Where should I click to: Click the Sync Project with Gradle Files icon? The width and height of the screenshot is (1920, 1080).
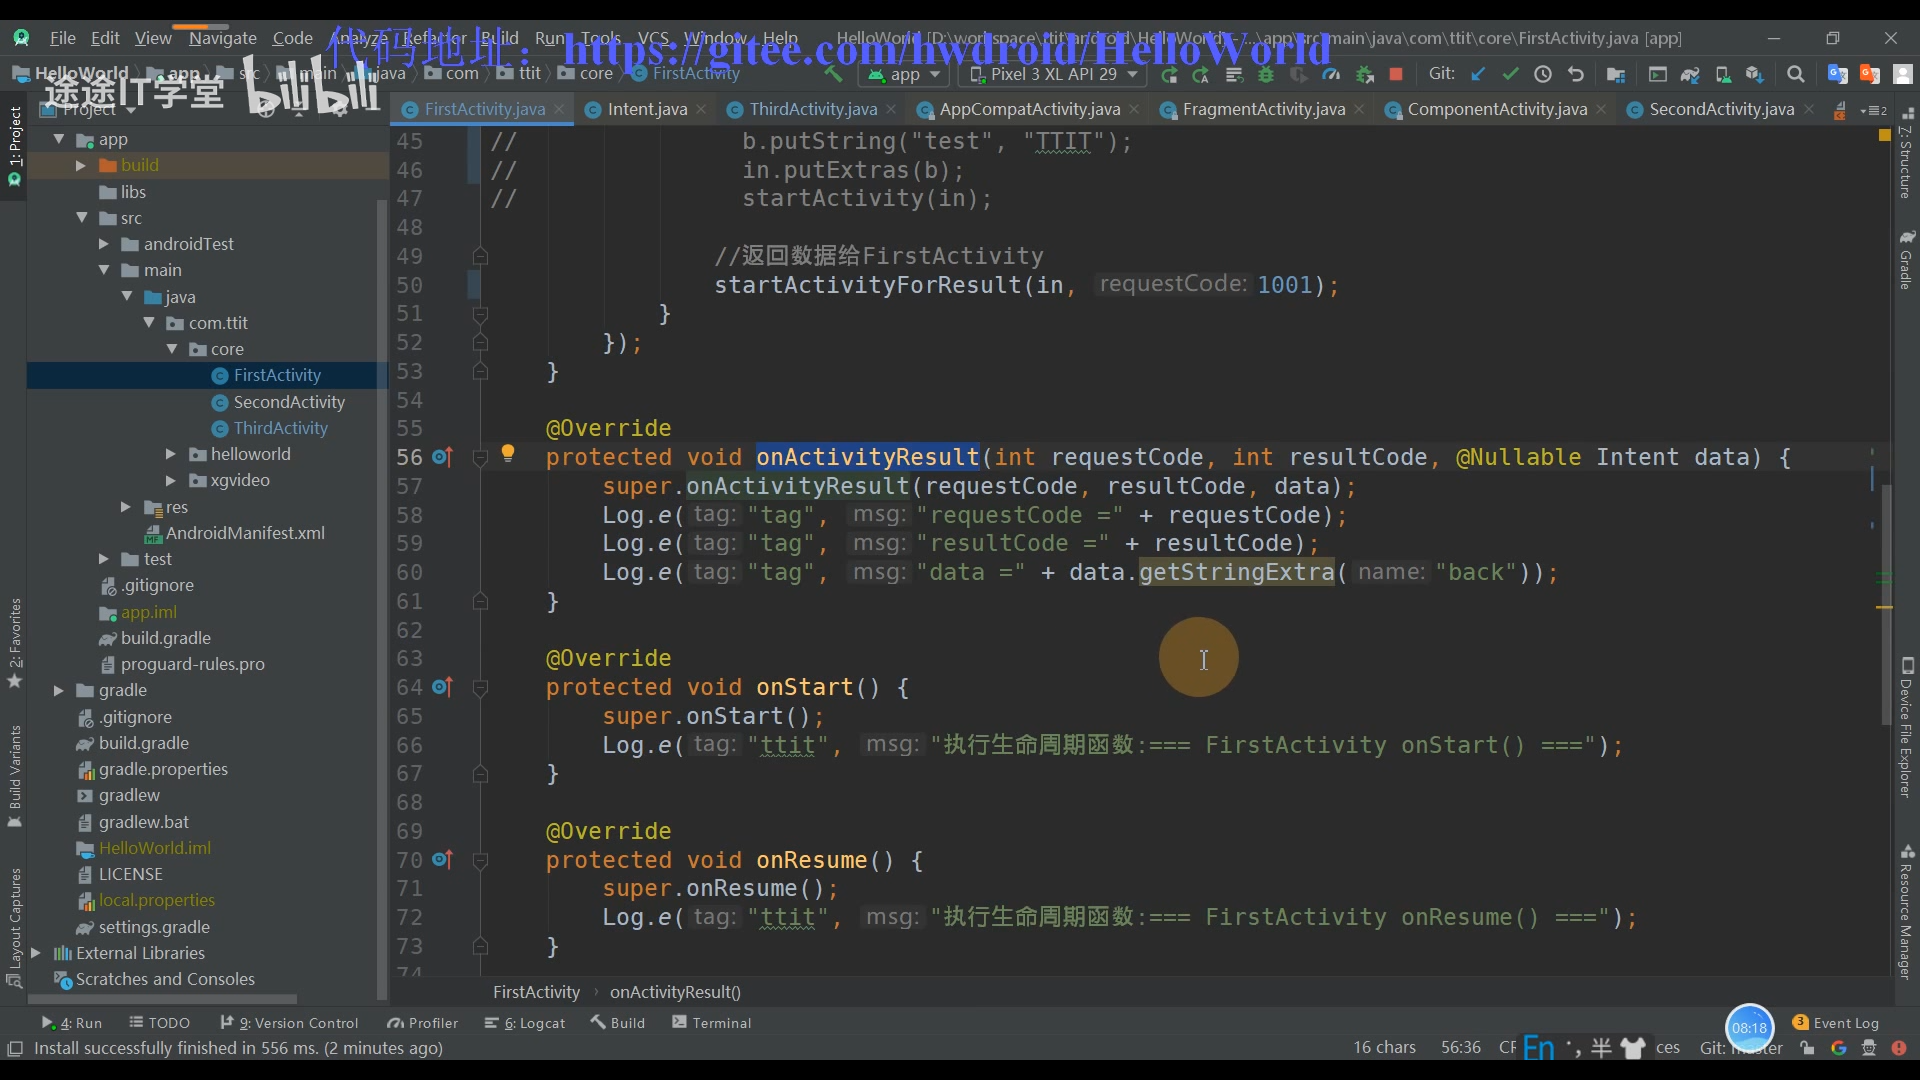point(1690,74)
